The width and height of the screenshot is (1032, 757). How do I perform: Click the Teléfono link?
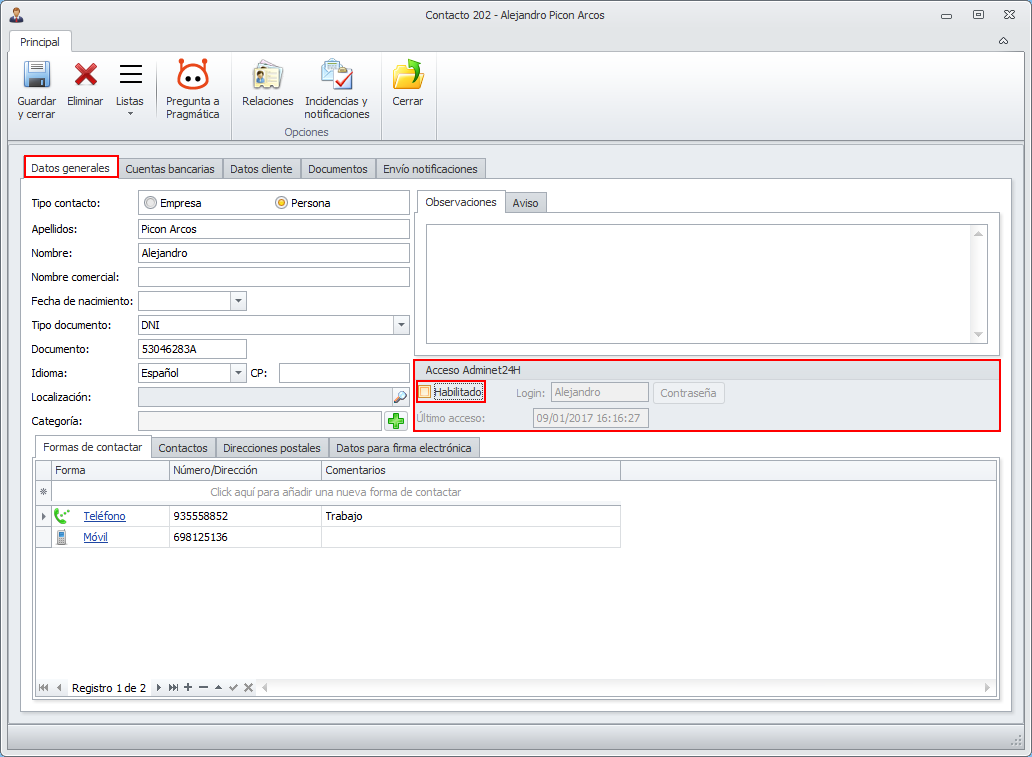coord(105,516)
